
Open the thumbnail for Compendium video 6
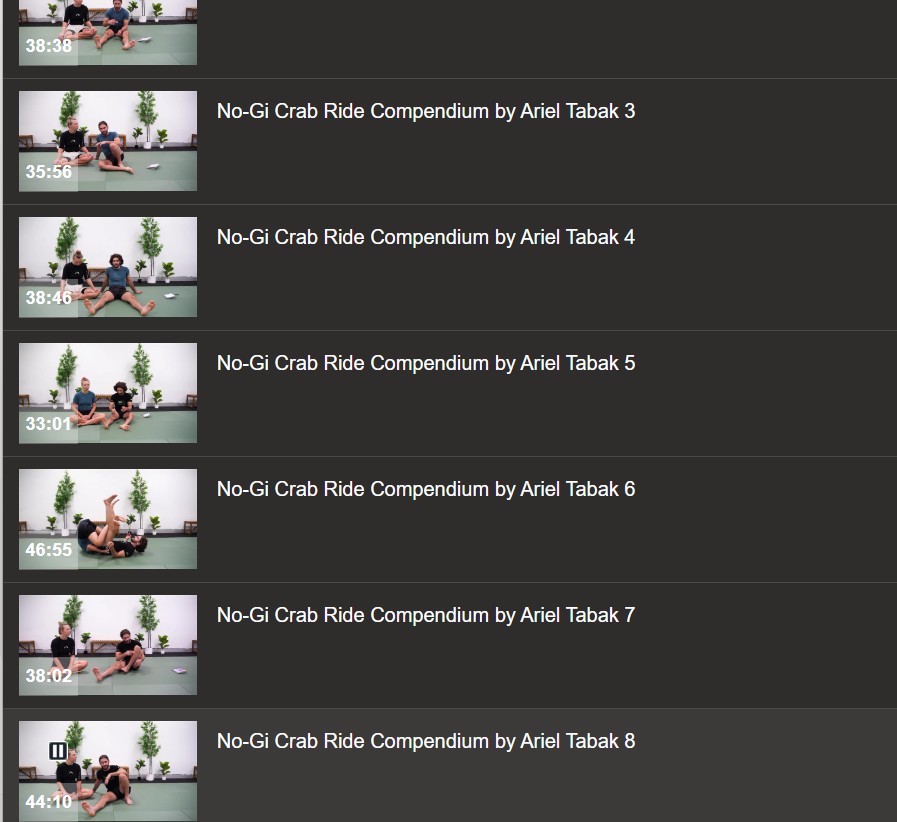(x=108, y=519)
